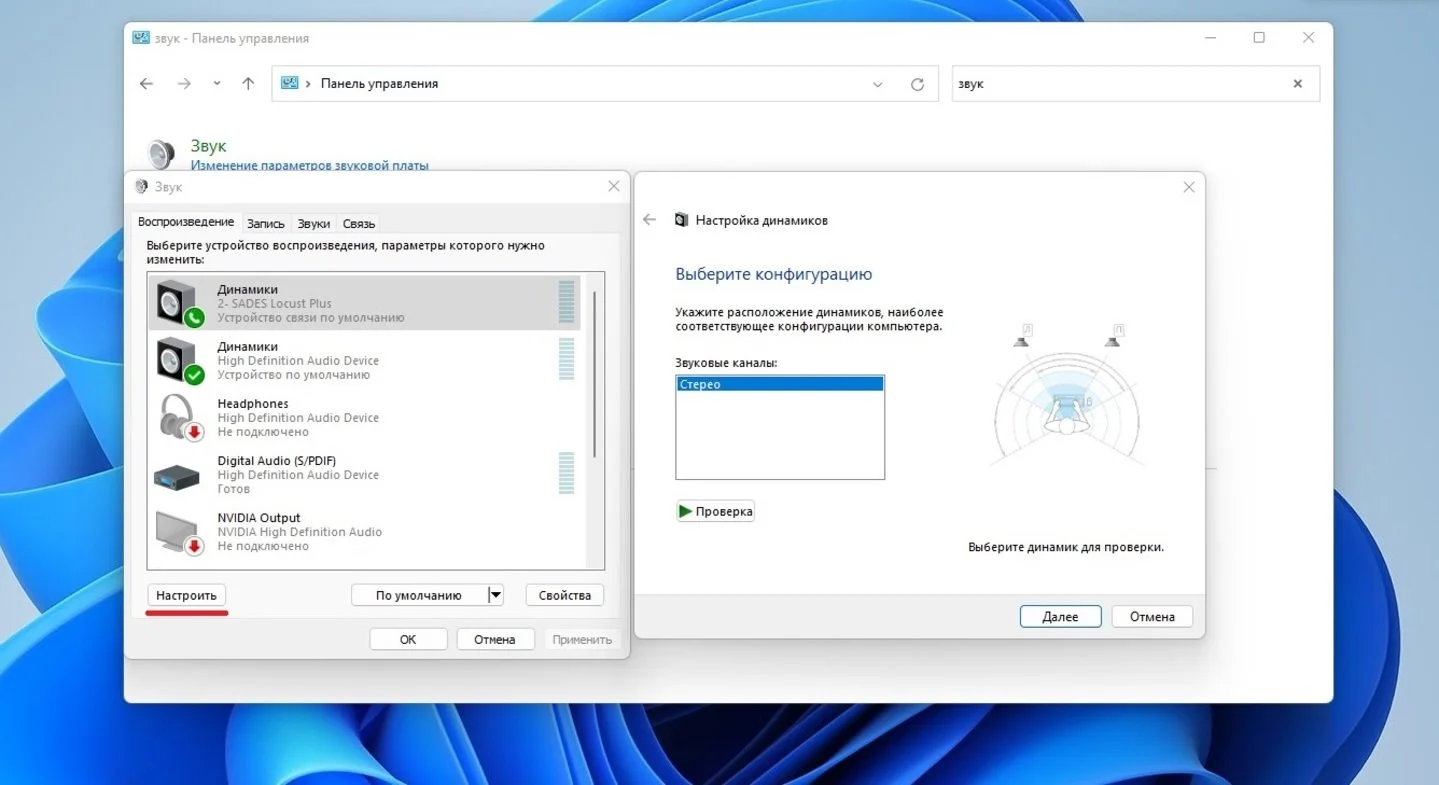Expand the address bar history dropdown
The height and width of the screenshot is (785, 1439).
pos(878,85)
